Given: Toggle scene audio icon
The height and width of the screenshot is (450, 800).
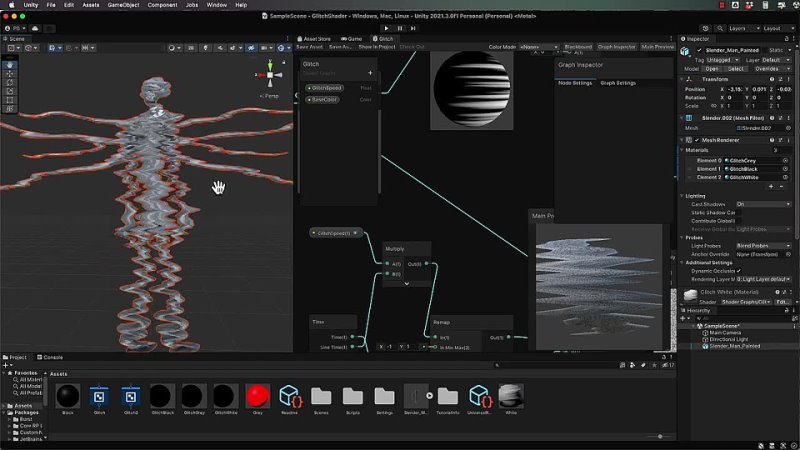Looking at the screenshot, I should [x=220, y=47].
